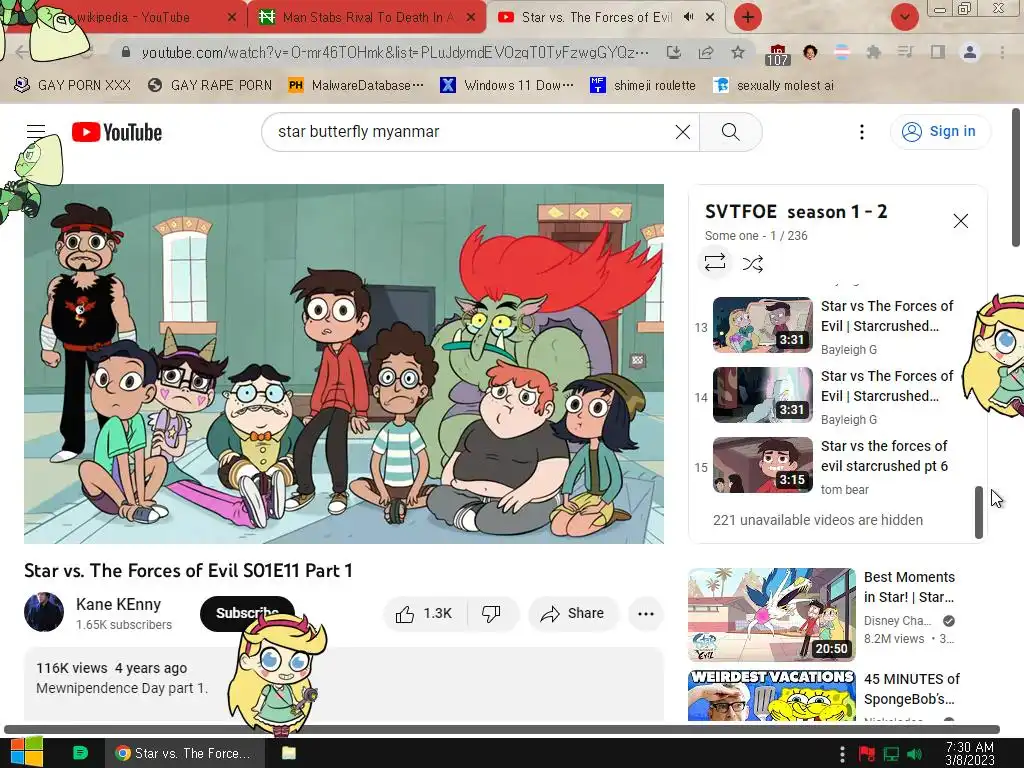The height and width of the screenshot is (768, 1024).
Task: Open the tab search dropdown arrow
Action: [x=904, y=18]
